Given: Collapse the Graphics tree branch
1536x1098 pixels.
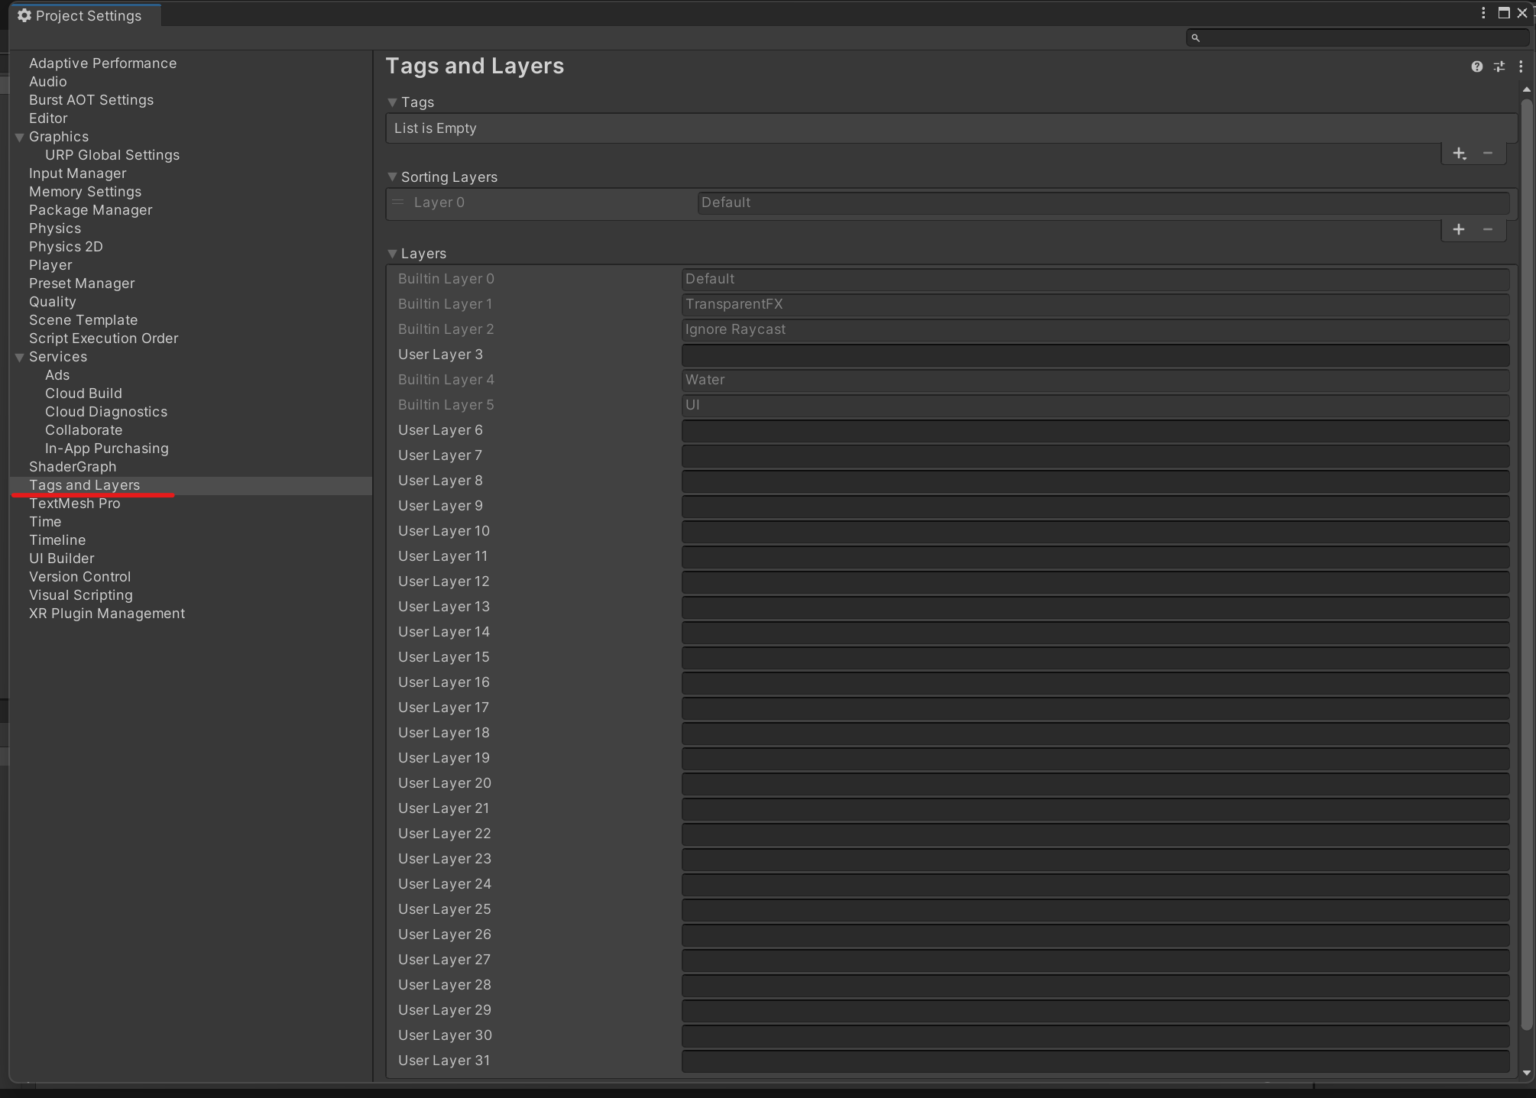Looking at the screenshot, I should coord(19,137).
